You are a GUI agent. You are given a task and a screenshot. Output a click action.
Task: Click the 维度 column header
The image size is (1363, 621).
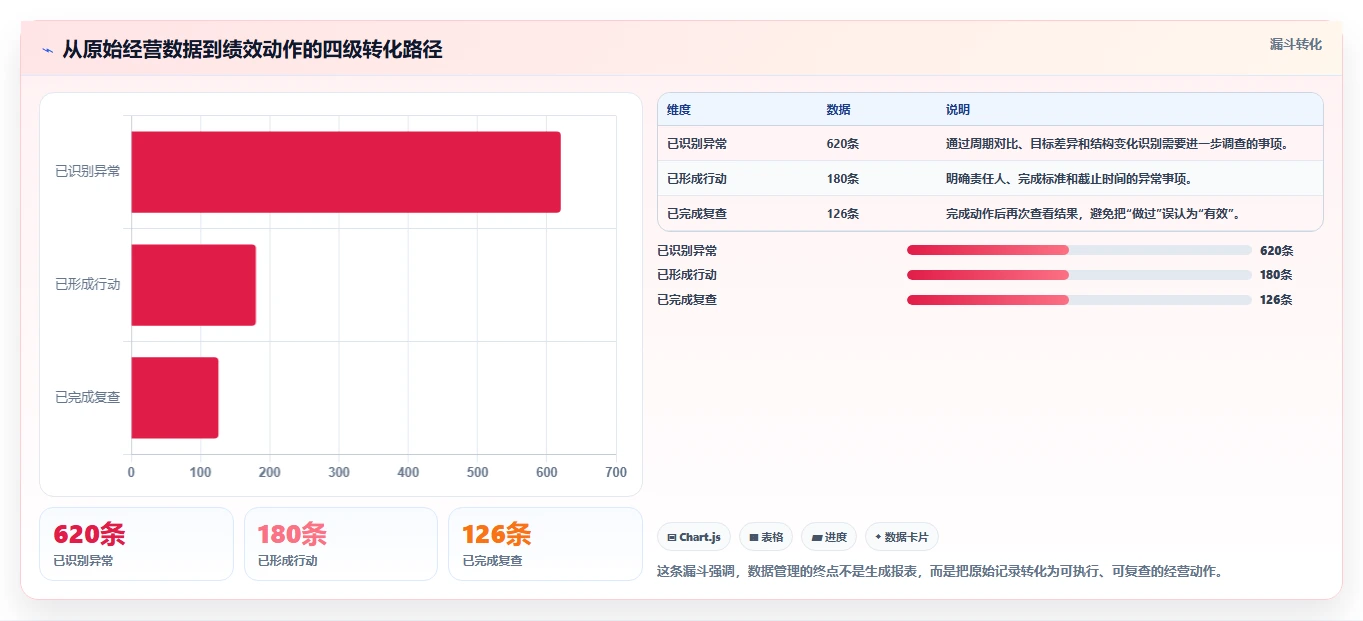[x=679, y=109]
